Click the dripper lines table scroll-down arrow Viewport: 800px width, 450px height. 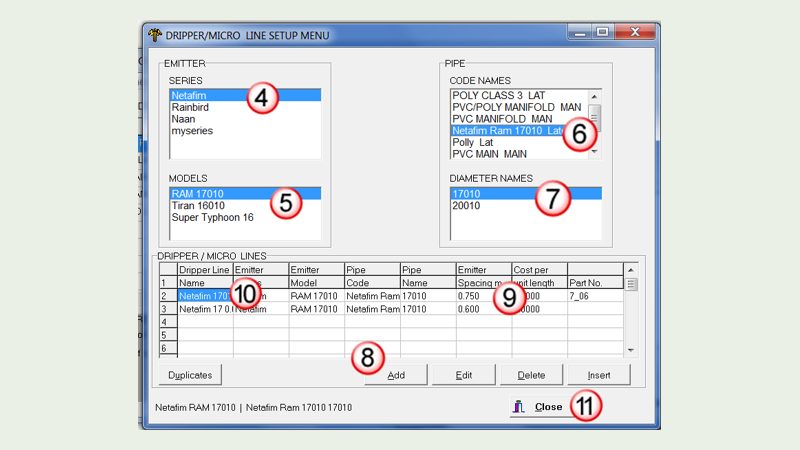[x=631, y=350]
